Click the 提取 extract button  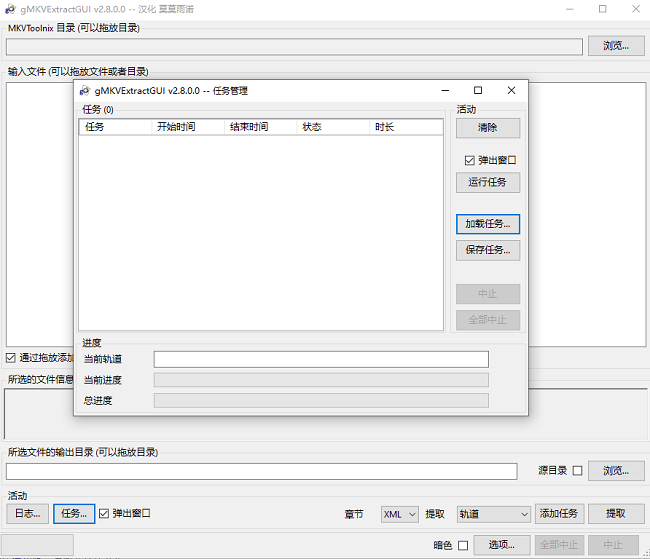616,514
